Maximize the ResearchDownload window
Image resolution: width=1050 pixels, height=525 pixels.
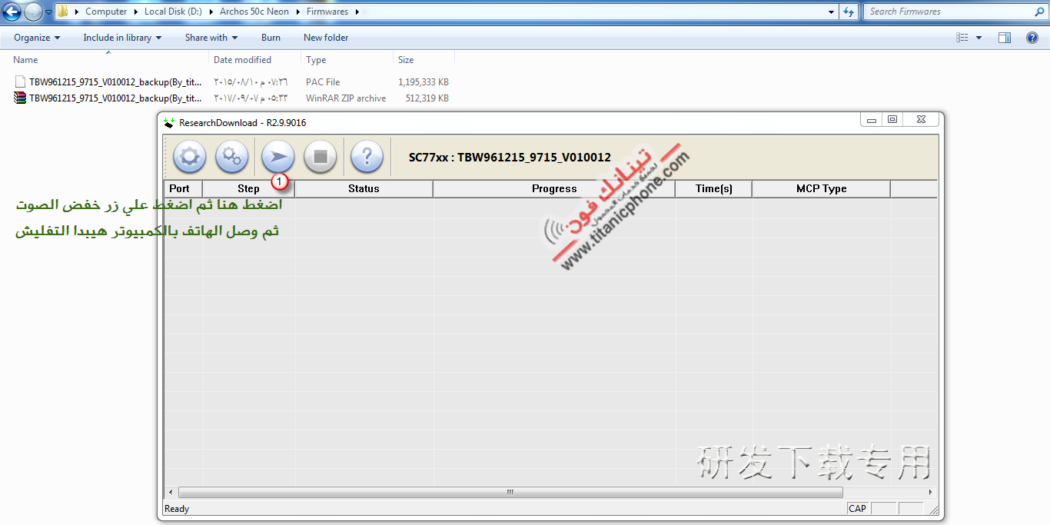[x=892, y=121]
